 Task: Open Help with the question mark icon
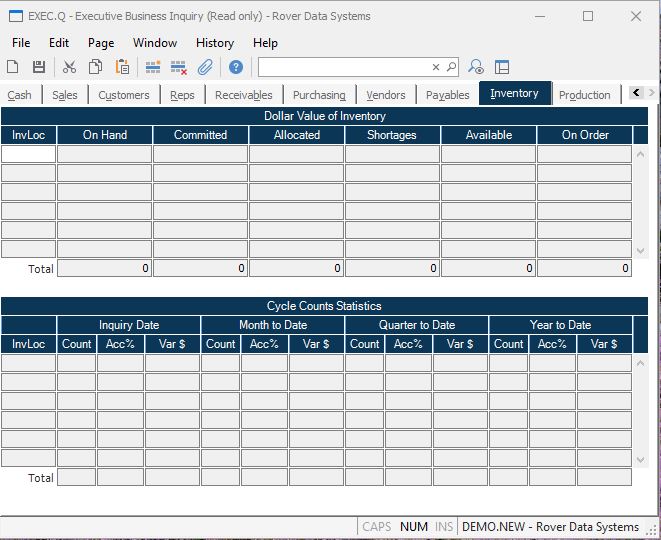(x=236, y=67)
